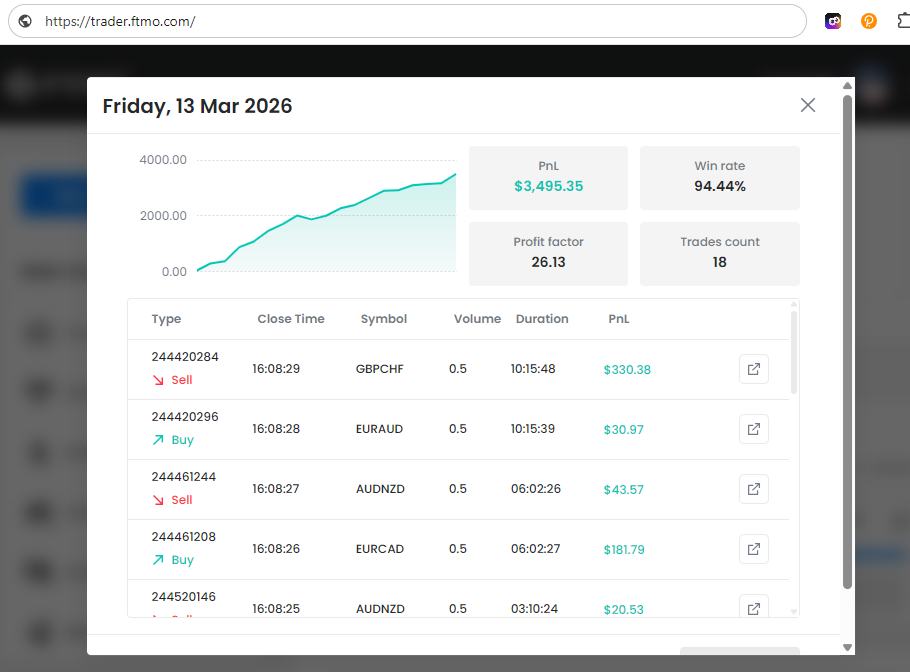Image resolution: width=910 pixels, height=672 pixels.
Task: Click the Trades count 18 card
Action: click(720, 254)
